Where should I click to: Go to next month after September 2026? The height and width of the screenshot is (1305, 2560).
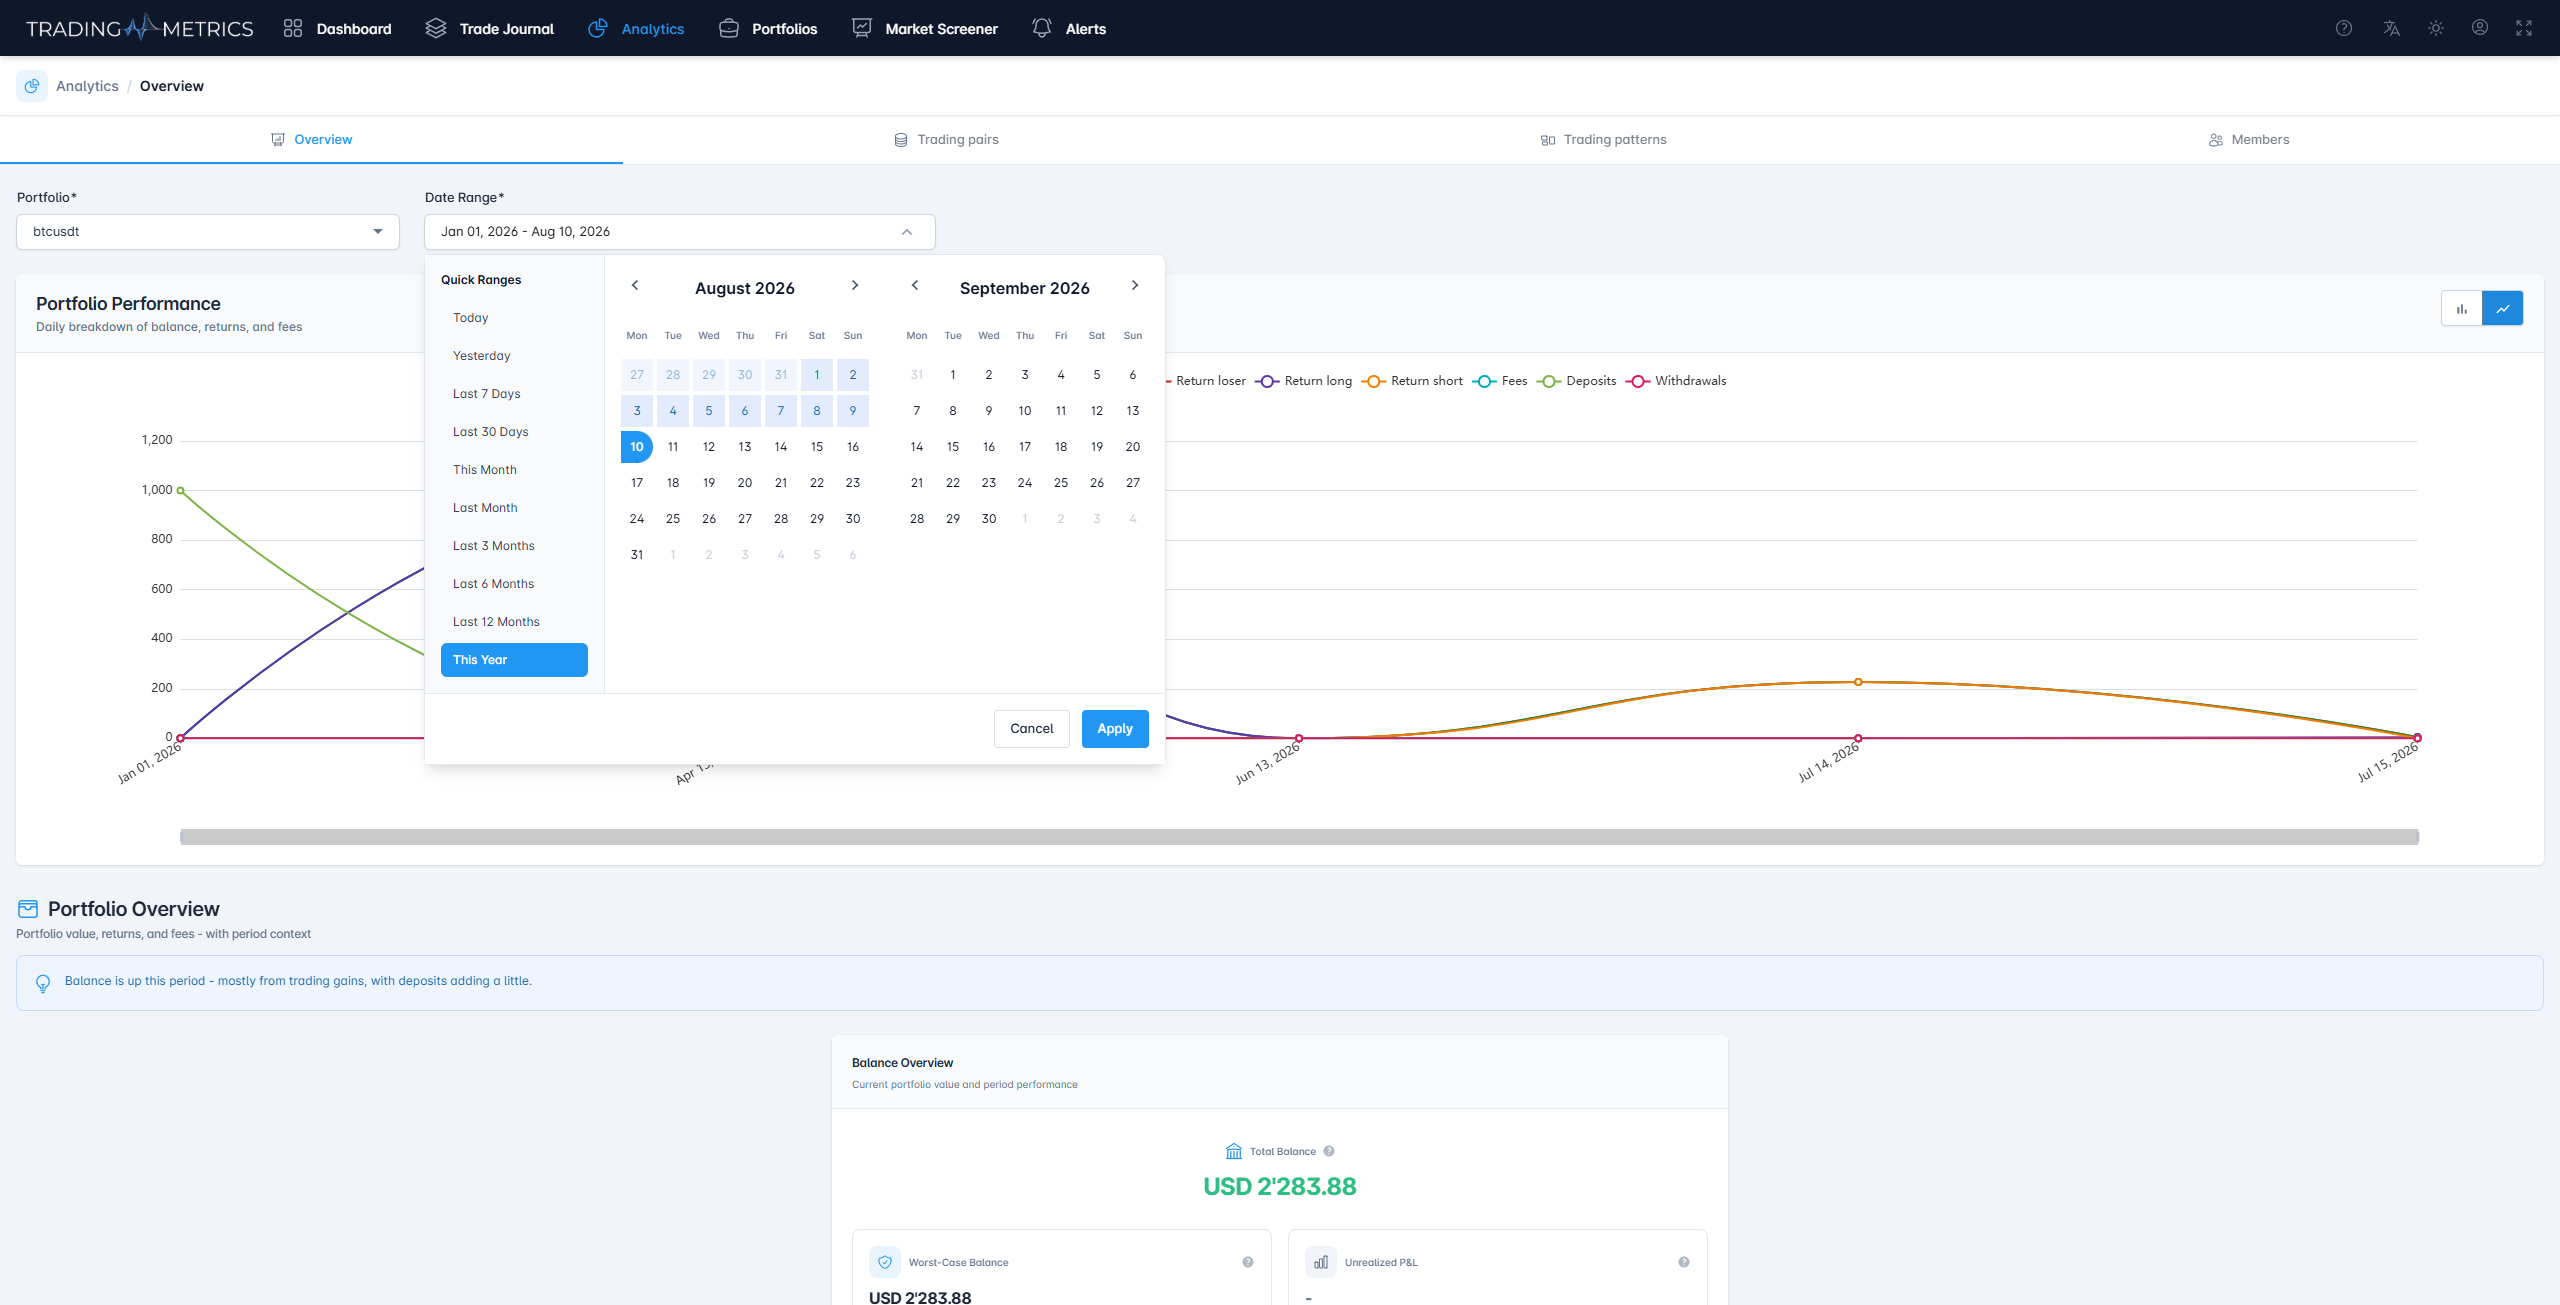click(x=1135, y=286)
